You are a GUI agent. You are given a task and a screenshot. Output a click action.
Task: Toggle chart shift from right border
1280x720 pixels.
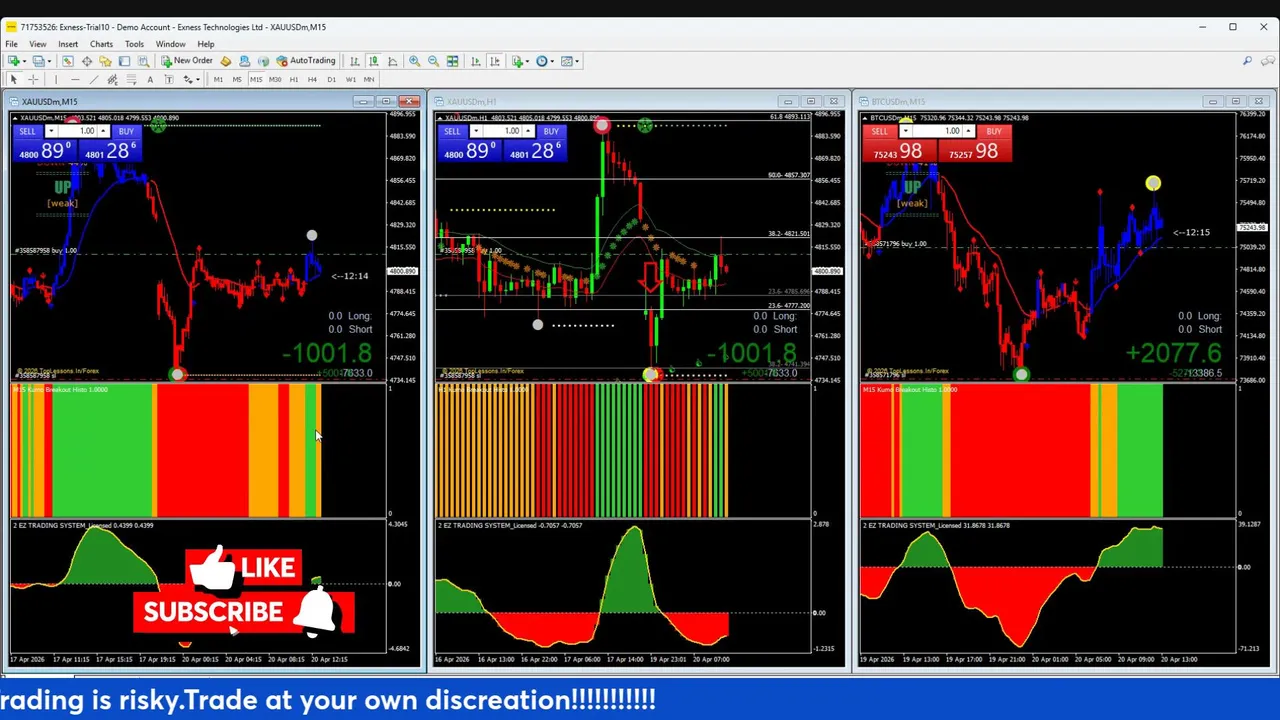(494, 61)
